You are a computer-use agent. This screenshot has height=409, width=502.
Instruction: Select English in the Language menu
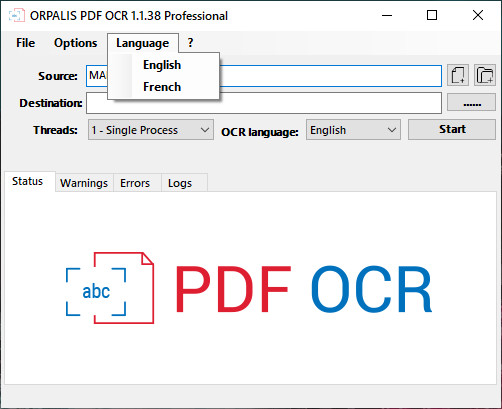[163, 65]
